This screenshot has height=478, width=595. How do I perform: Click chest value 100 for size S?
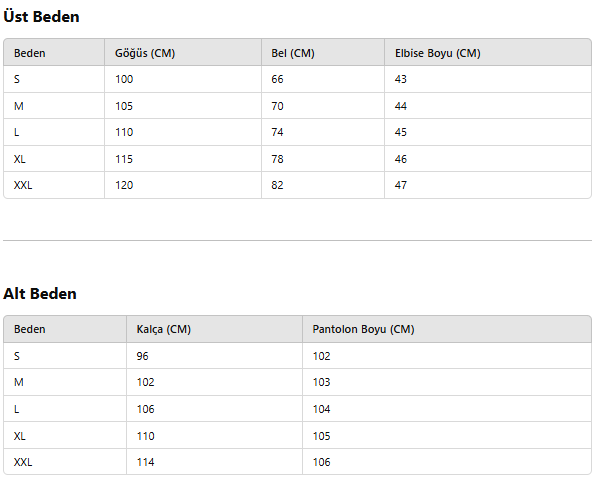(124, 79)
